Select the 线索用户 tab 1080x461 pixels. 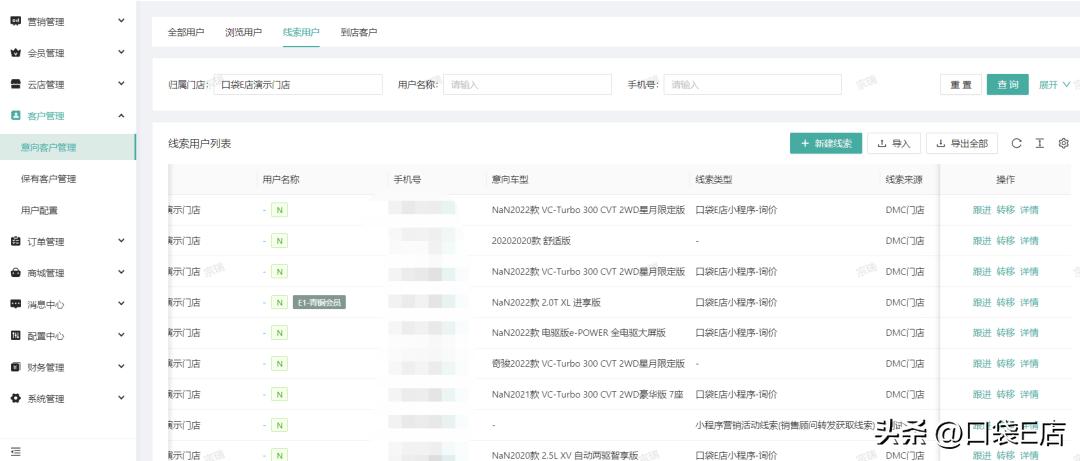point(301,32)
